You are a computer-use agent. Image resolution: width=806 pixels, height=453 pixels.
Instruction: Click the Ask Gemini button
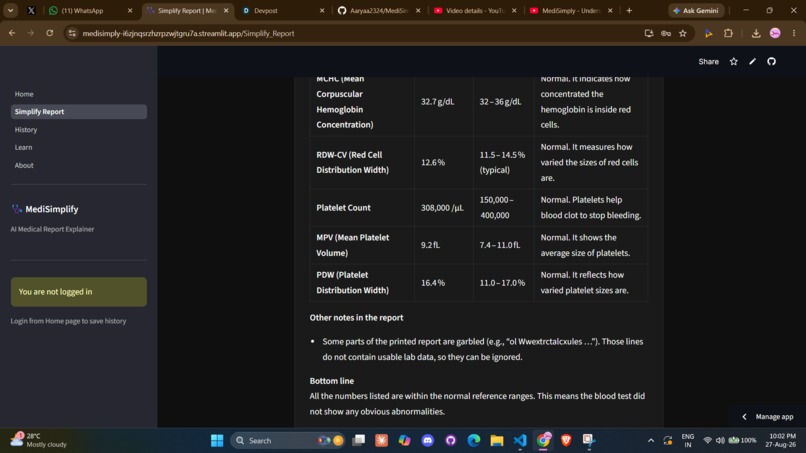pos(695,10)
